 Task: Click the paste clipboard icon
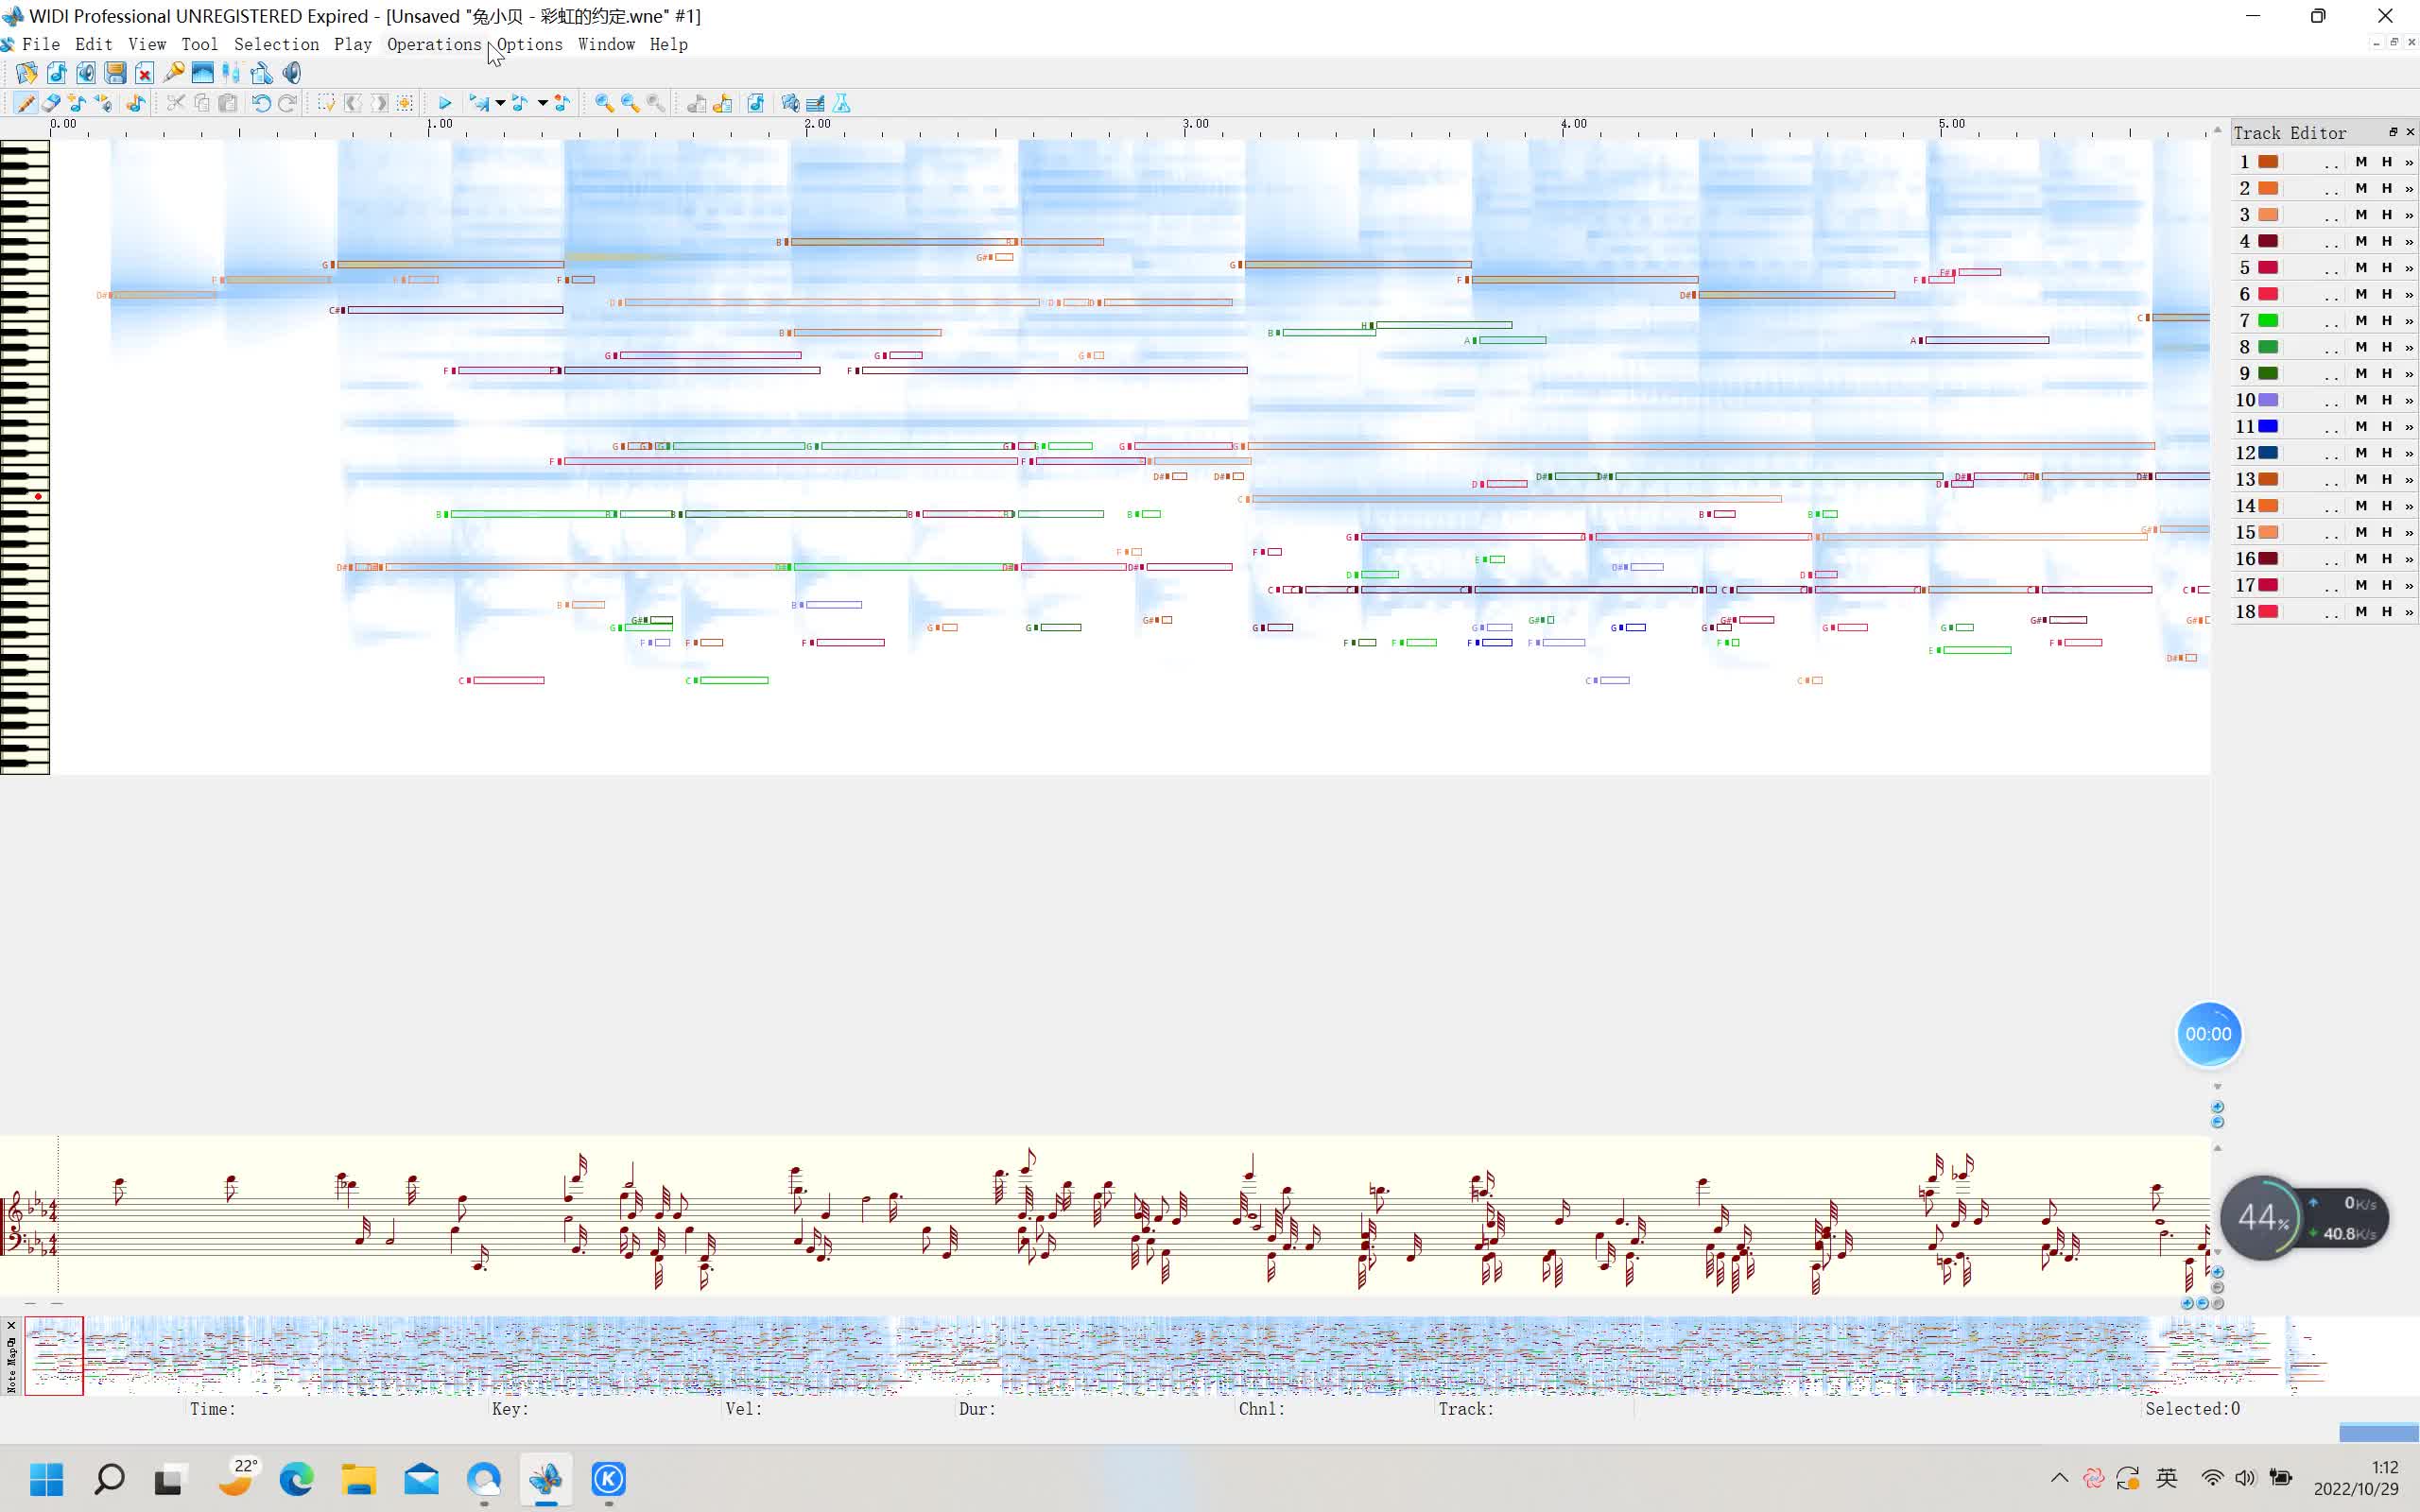228,103
